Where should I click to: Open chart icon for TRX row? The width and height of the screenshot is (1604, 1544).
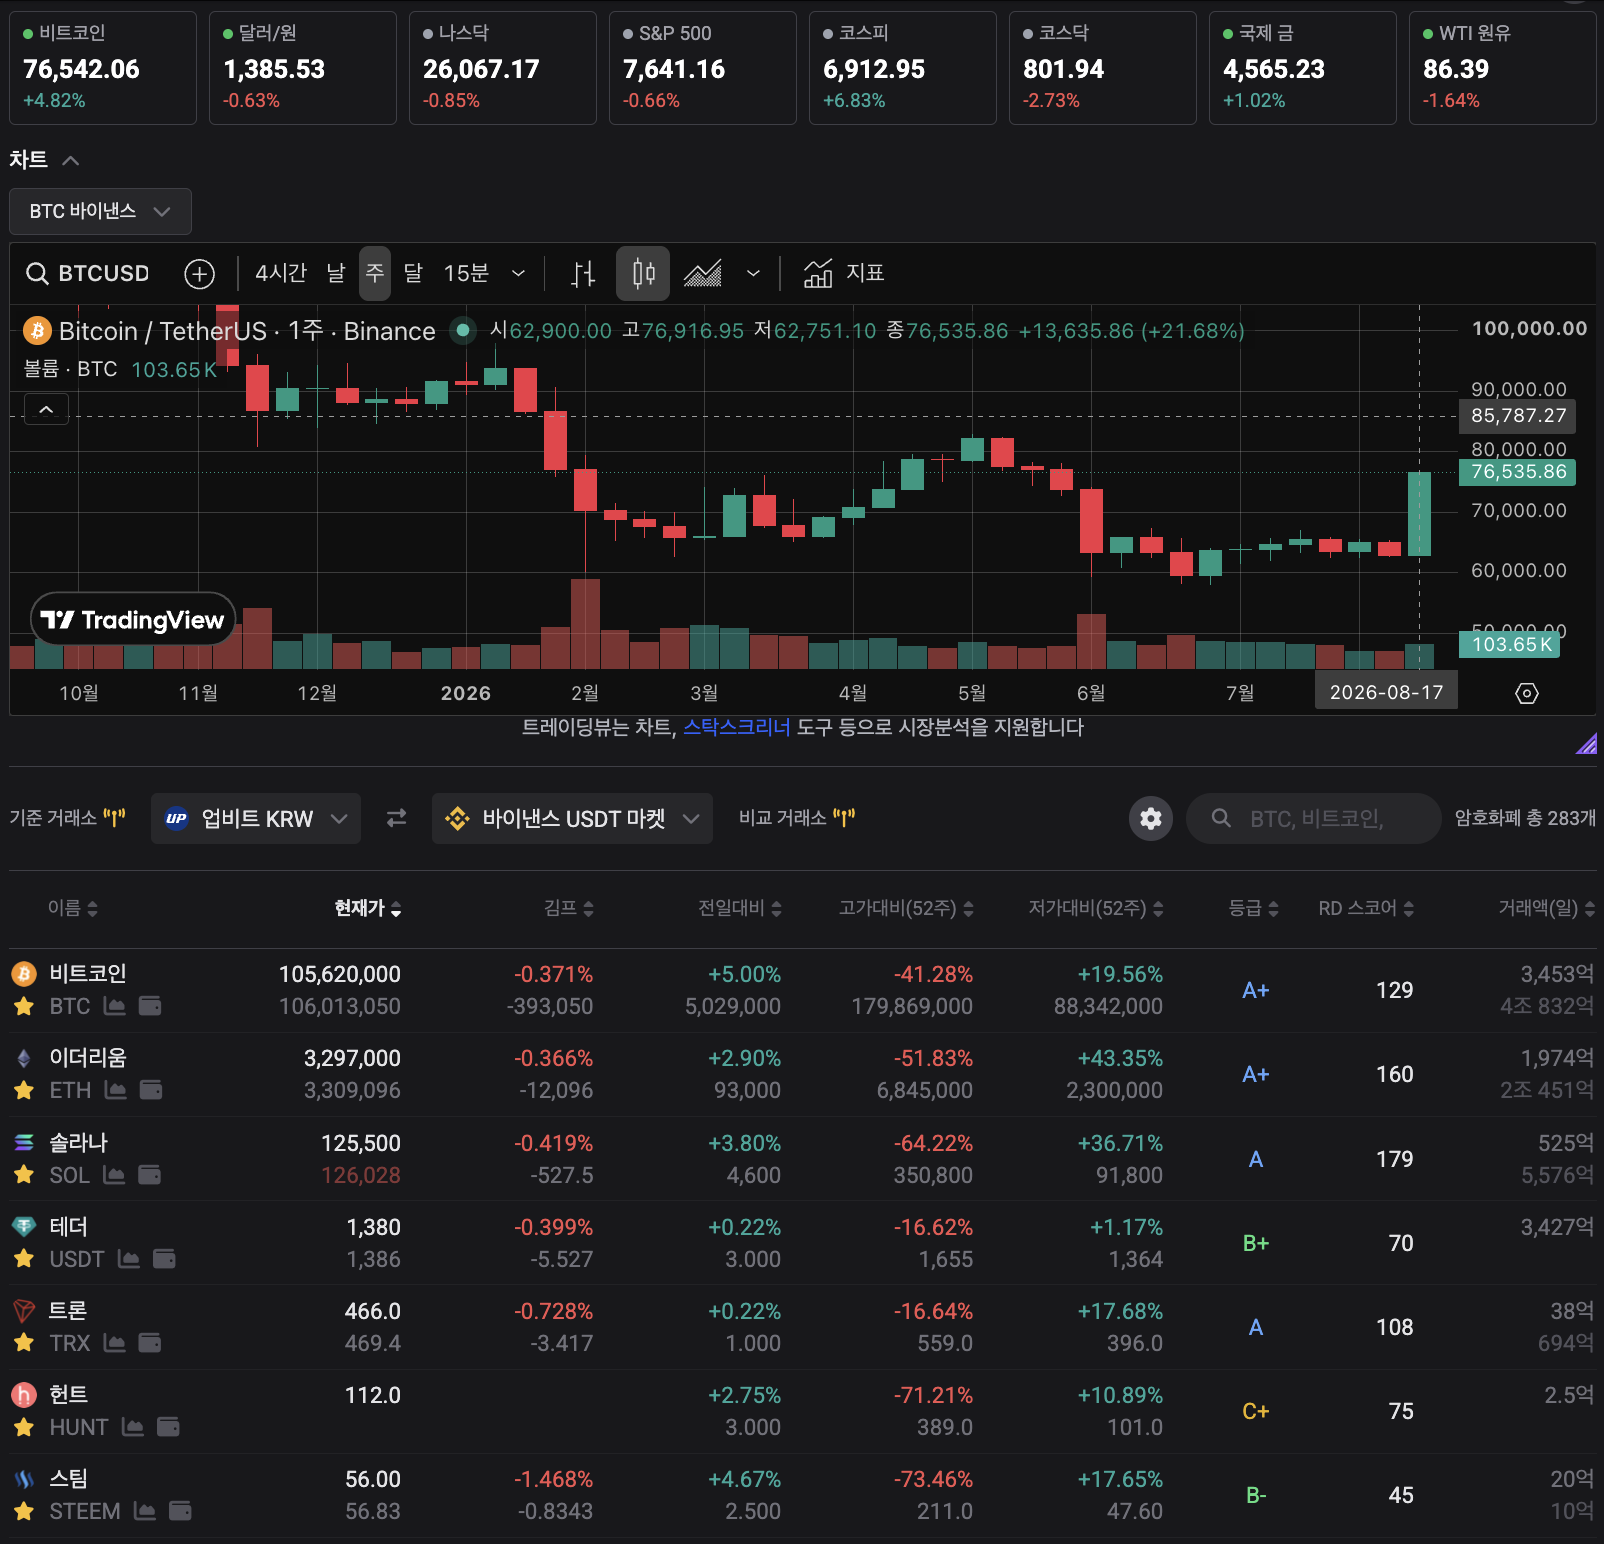tap(115, 1342)
